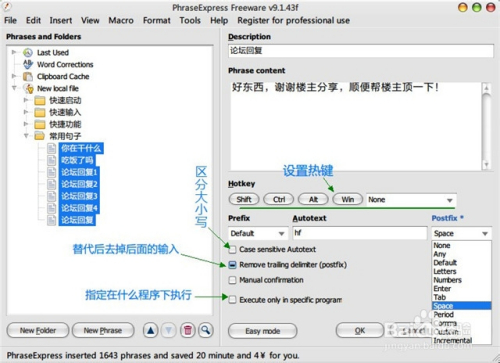Select Tab in the Postfix list

pyautogui.click(x=461, y=297)
